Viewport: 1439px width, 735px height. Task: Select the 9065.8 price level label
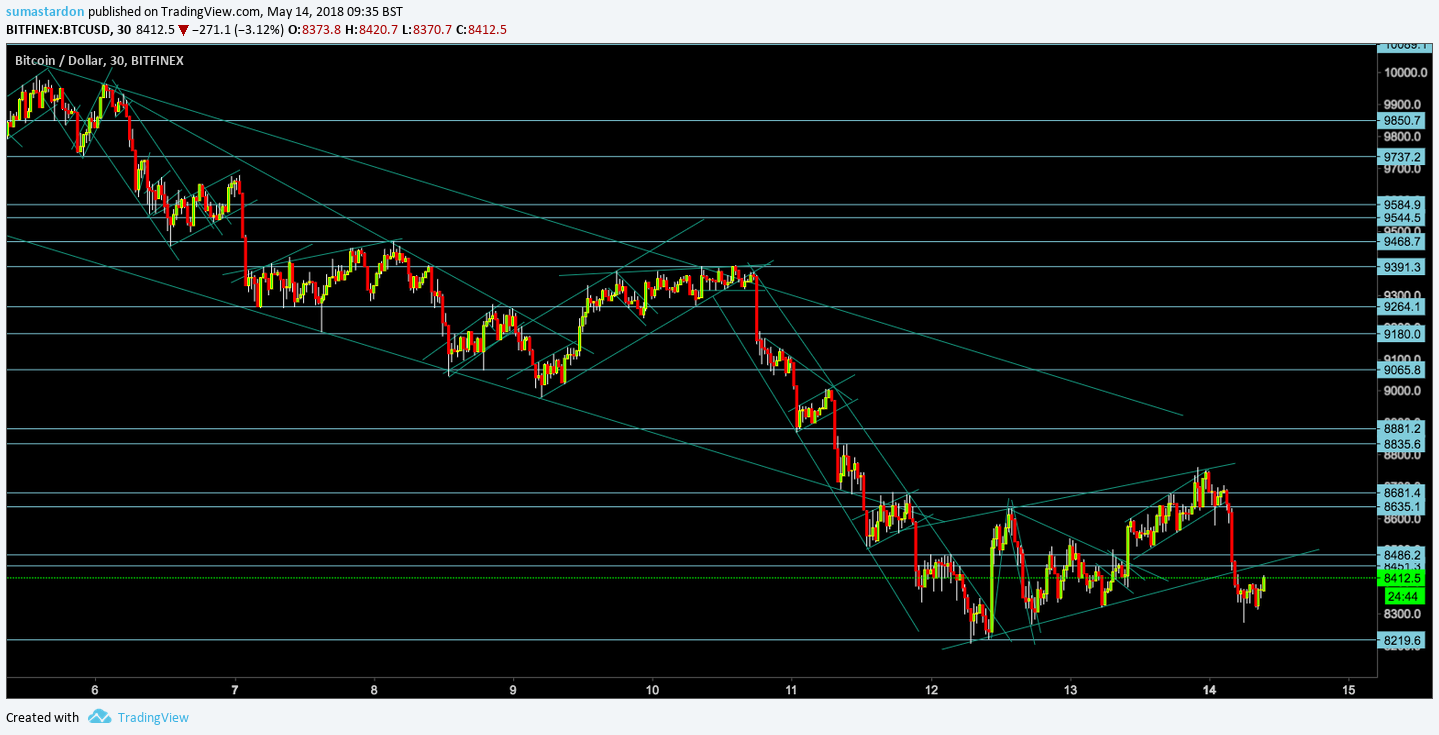click(x=1400, y=370)
